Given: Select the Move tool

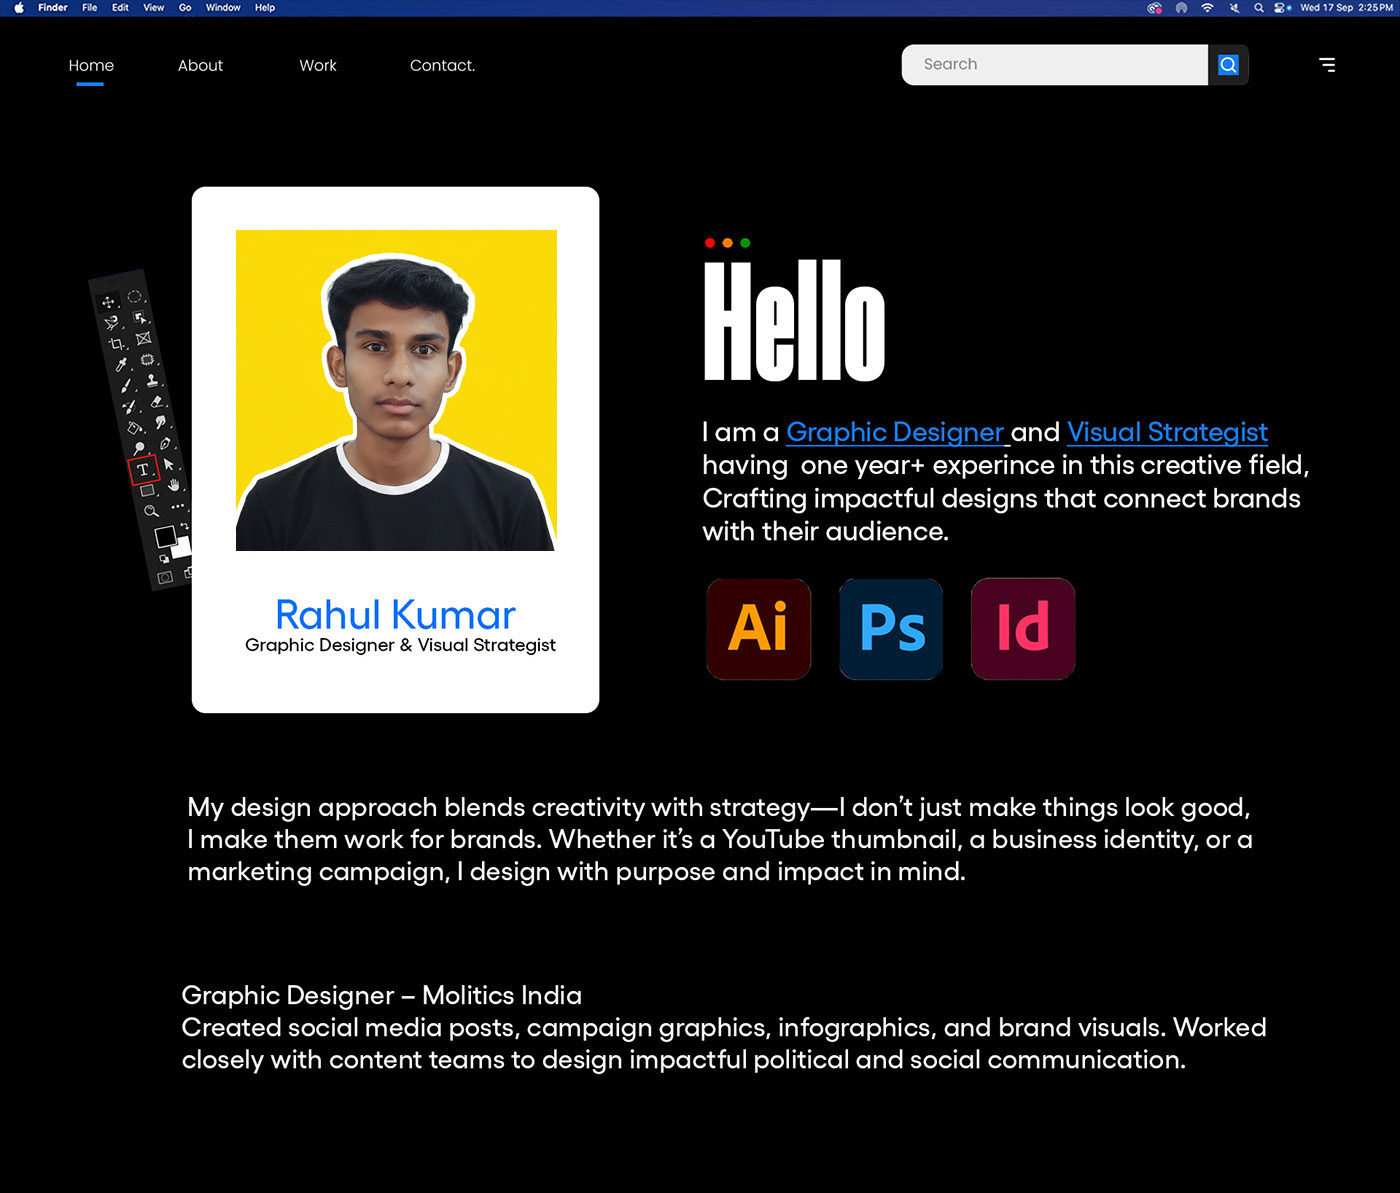Looking at the screenshot, I should tap(108, 304).
